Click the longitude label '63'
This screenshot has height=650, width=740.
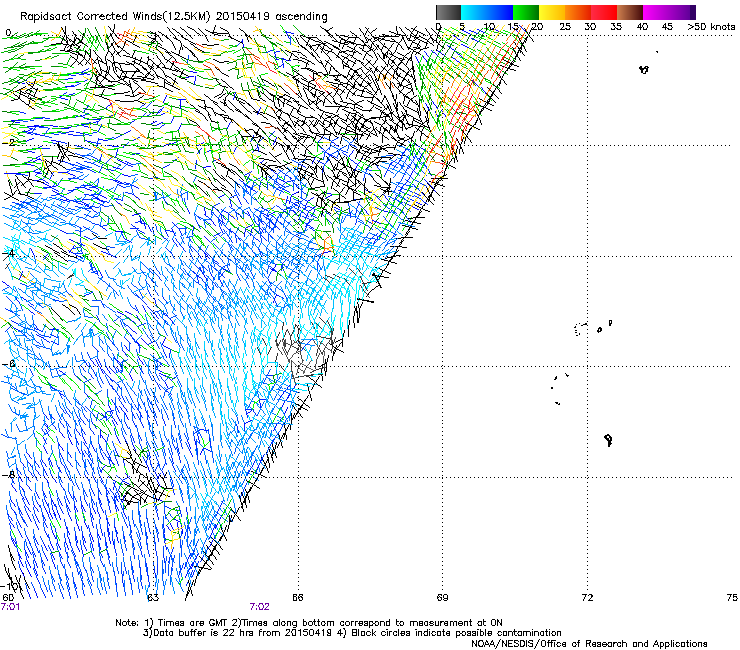coord(152,598)
